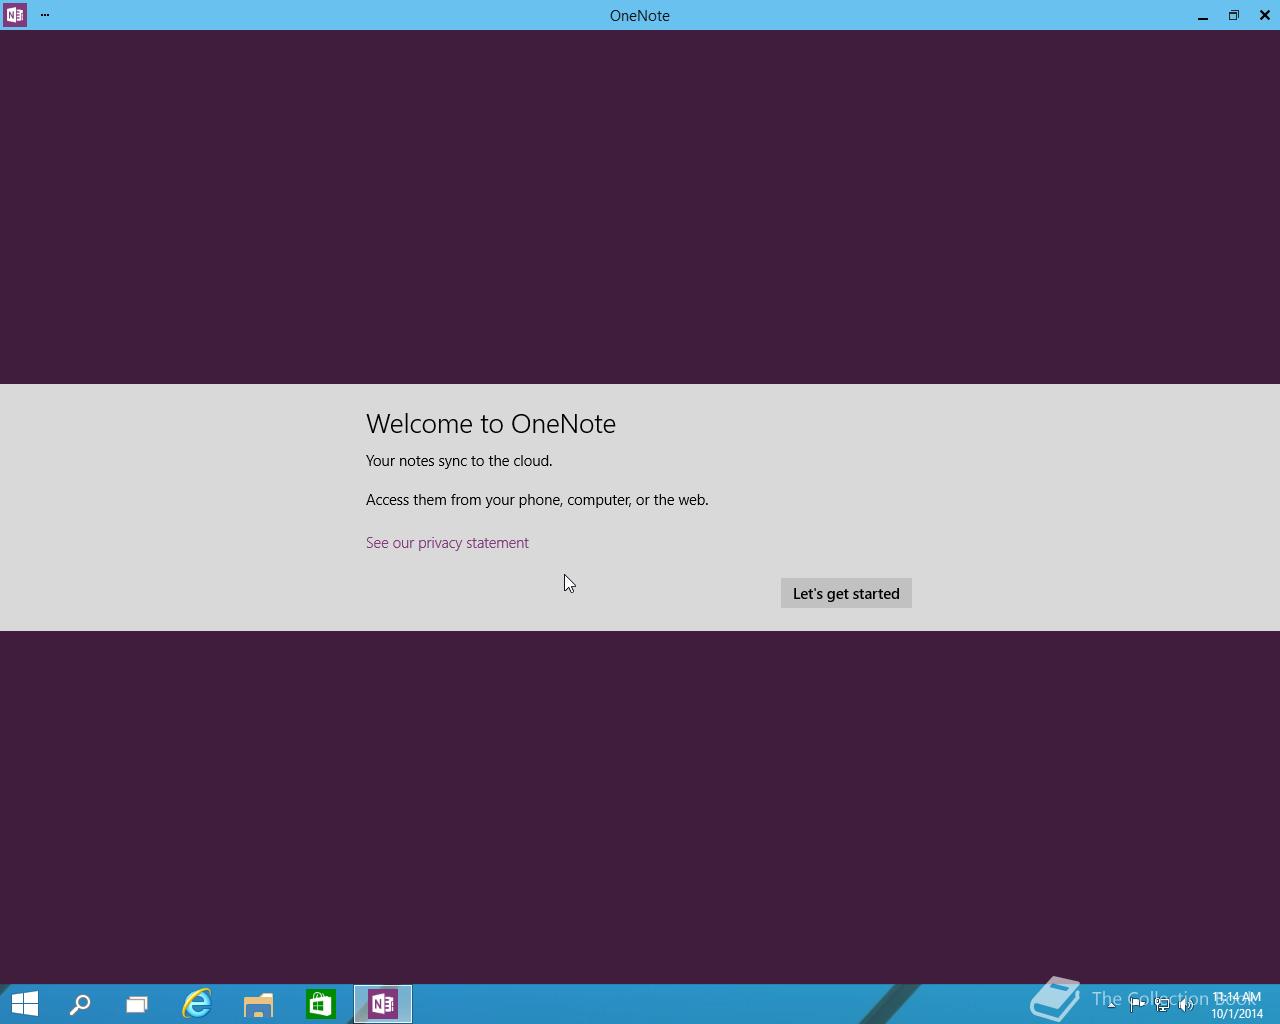The image size is (1280, 1024).
Task: Open the volume speaker tray icon
Action: [1187, 1005]
